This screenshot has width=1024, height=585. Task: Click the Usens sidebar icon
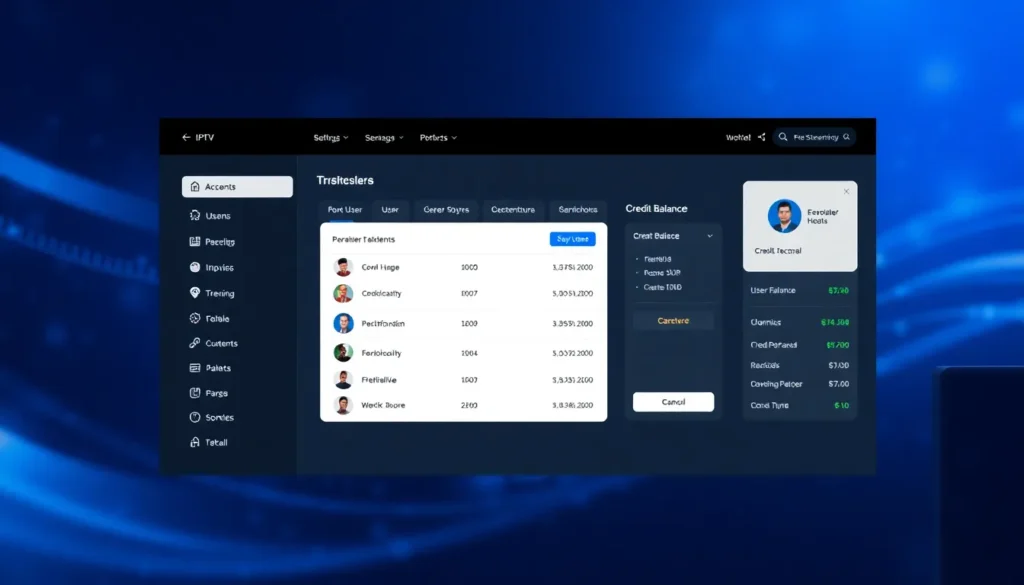[x=194, y=215]
